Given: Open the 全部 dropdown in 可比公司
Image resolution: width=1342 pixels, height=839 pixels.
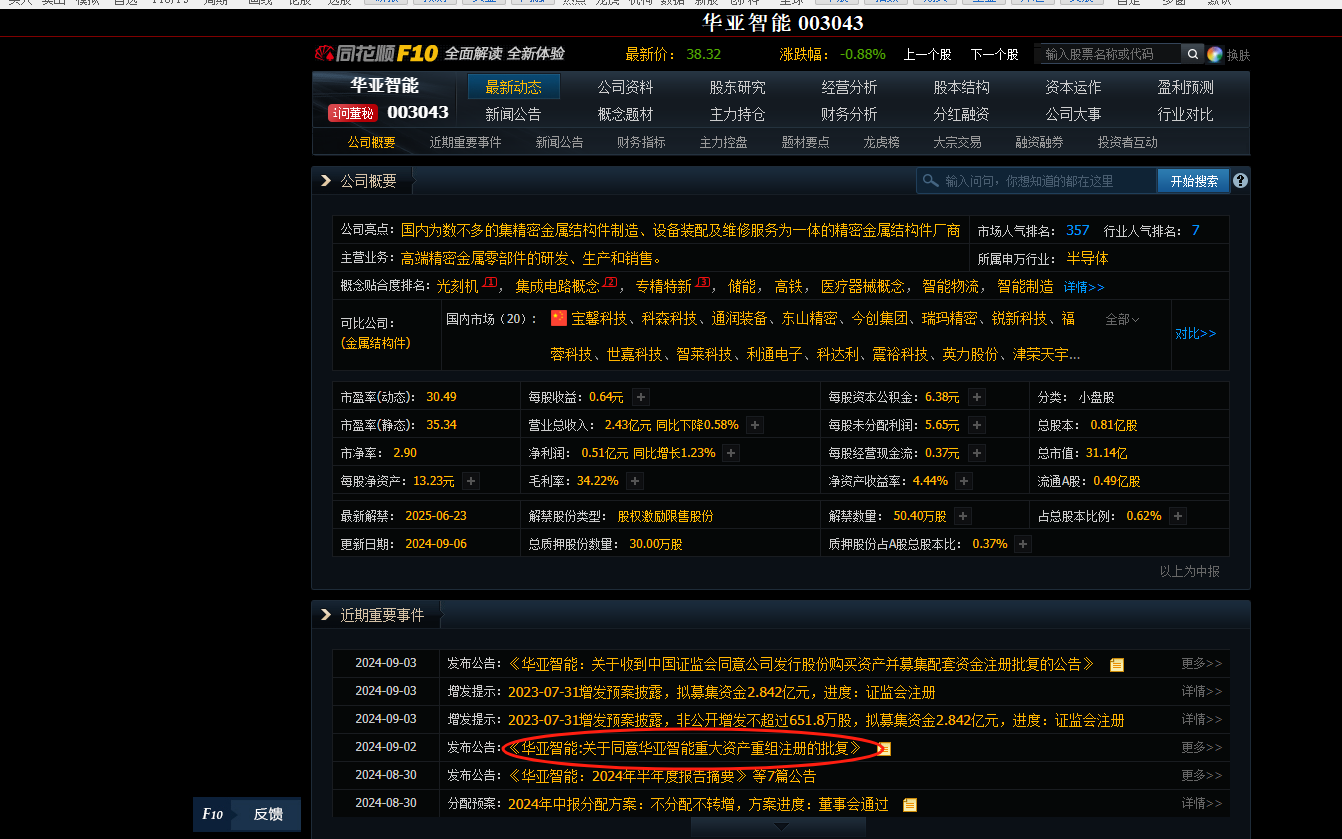Looking at the screenshot, I should 1122,319.
